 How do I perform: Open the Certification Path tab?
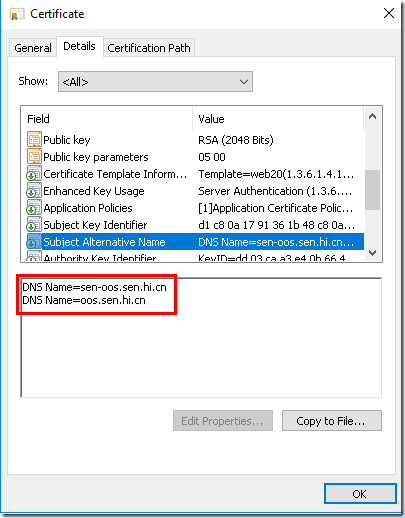(x=149, y=48)
